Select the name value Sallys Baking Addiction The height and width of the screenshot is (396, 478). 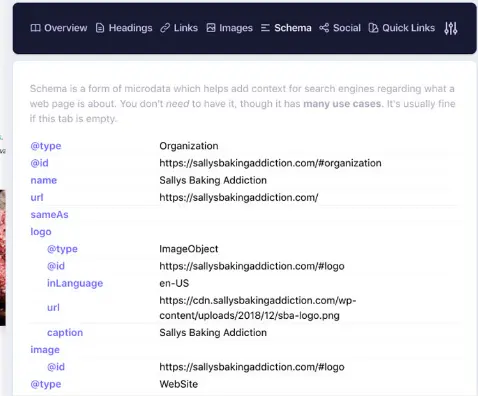[213, 180]
